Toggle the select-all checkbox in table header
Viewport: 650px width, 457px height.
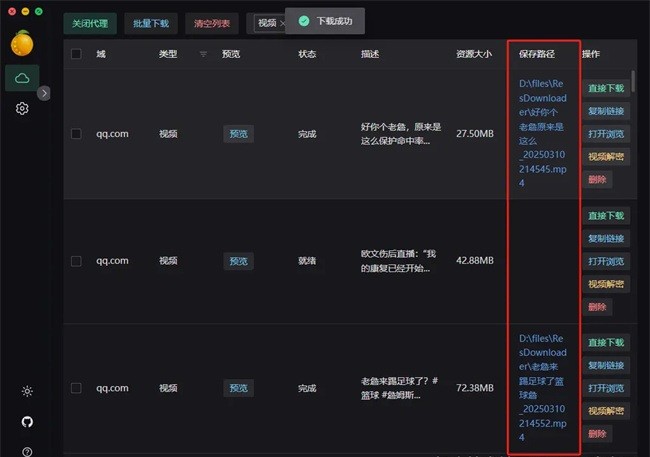tap(76, 54)
